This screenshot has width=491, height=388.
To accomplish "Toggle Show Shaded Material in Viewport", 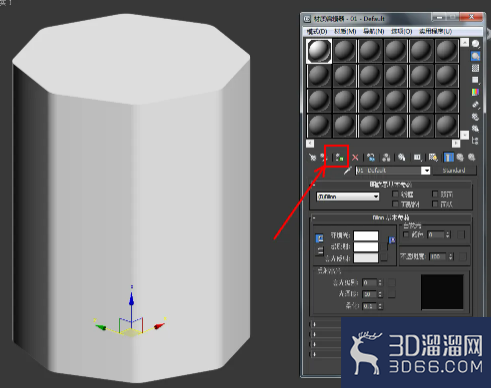I will pos(433,157).
